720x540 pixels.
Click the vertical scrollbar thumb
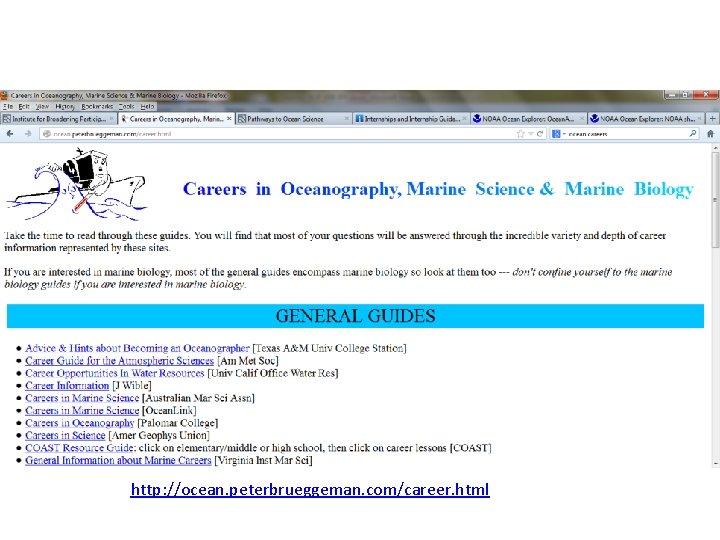coord(715,200)
